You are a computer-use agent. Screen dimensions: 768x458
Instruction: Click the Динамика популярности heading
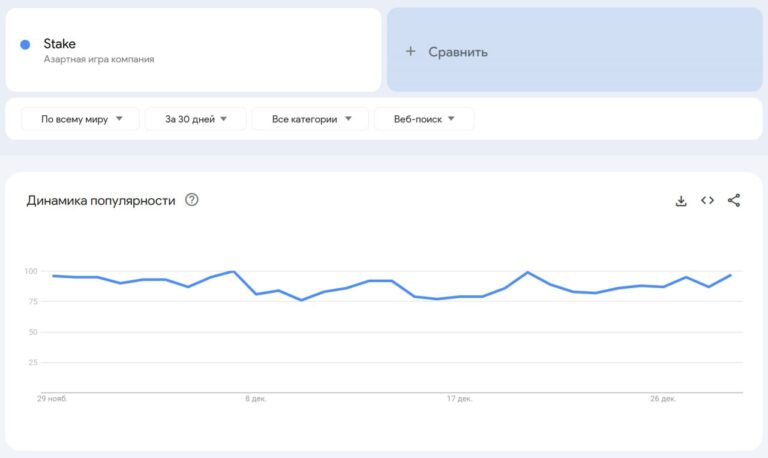(x=100, y=200)
